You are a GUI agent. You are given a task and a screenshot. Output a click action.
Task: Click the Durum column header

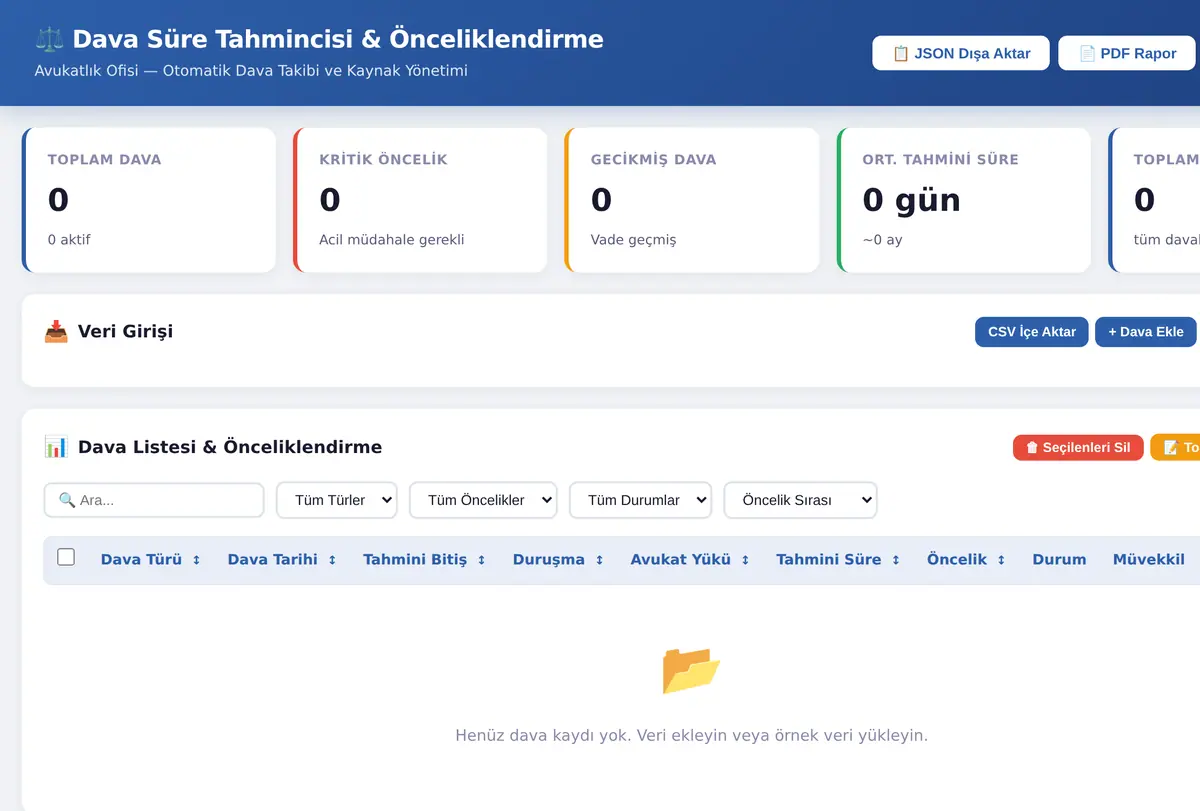(1059, 560)
